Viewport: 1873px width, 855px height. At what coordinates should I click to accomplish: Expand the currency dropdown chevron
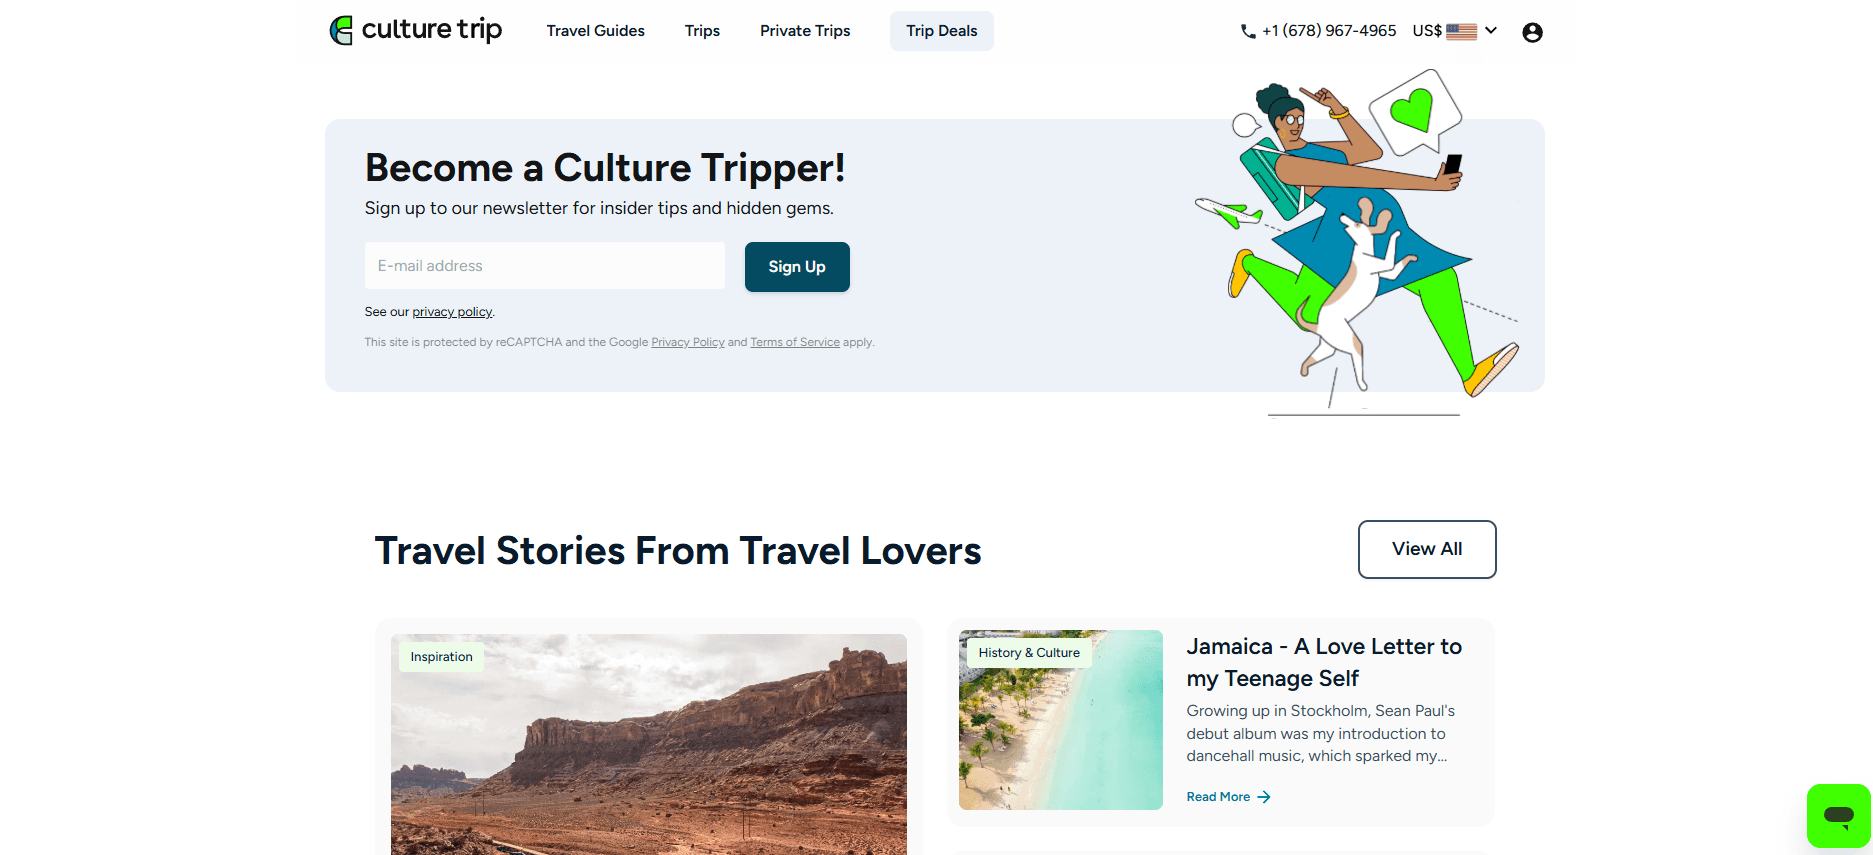1491,30
